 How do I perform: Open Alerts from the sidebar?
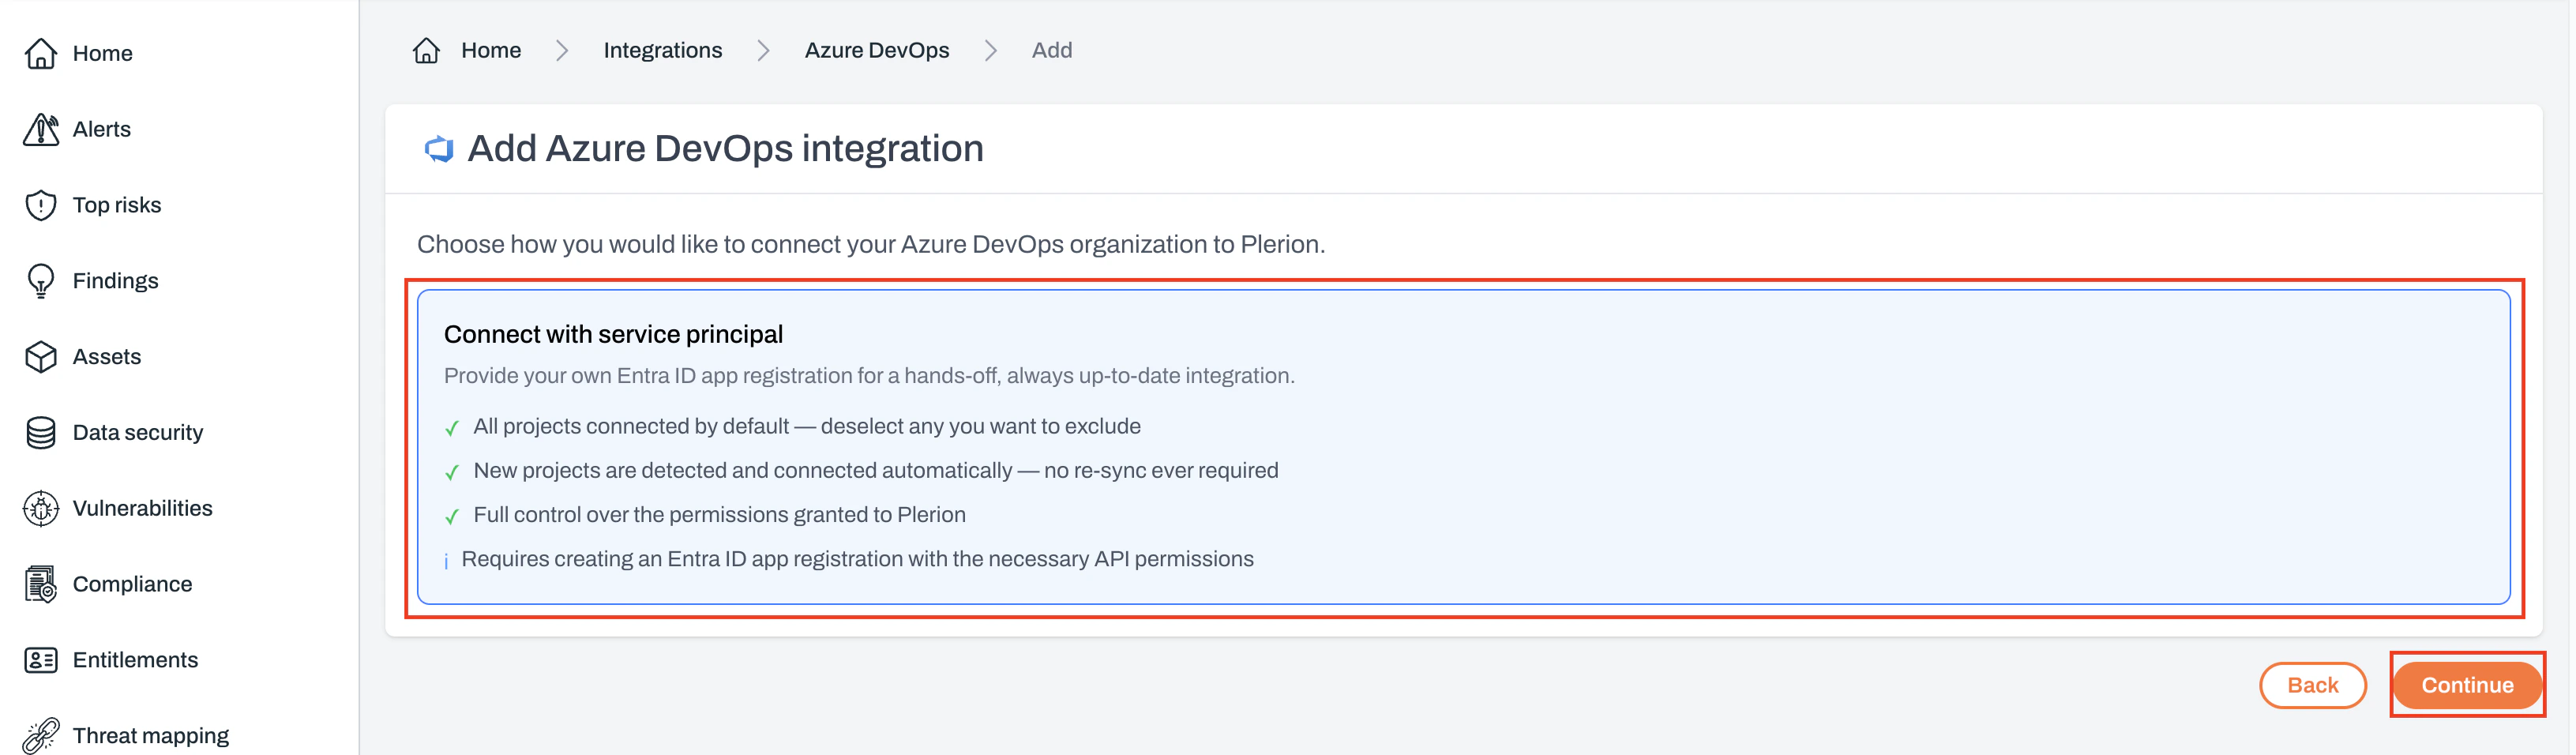pyautogui.click(x=40, y=129)
